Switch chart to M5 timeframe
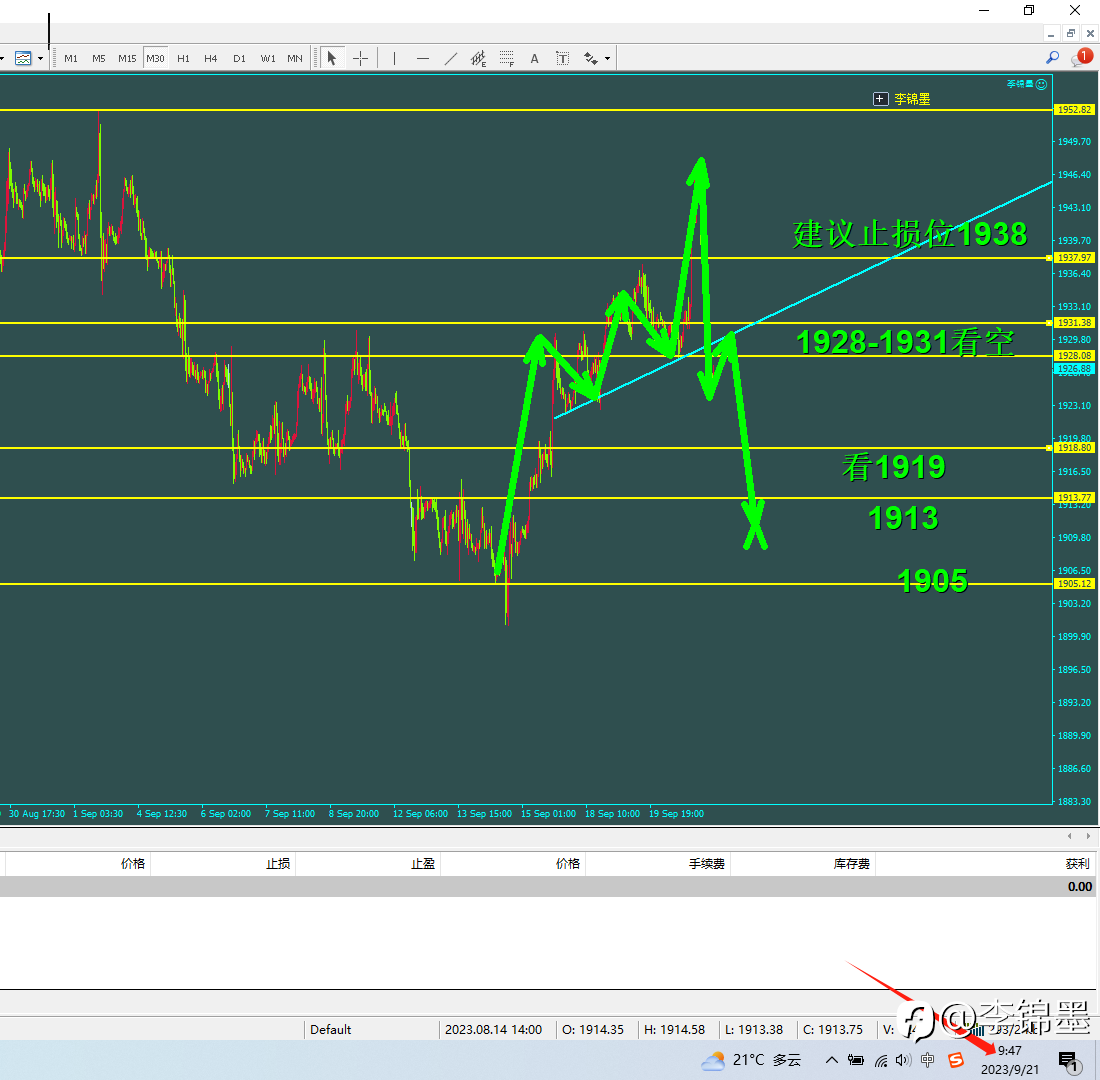1100x1080 pixels. click(x=99, y=58)
